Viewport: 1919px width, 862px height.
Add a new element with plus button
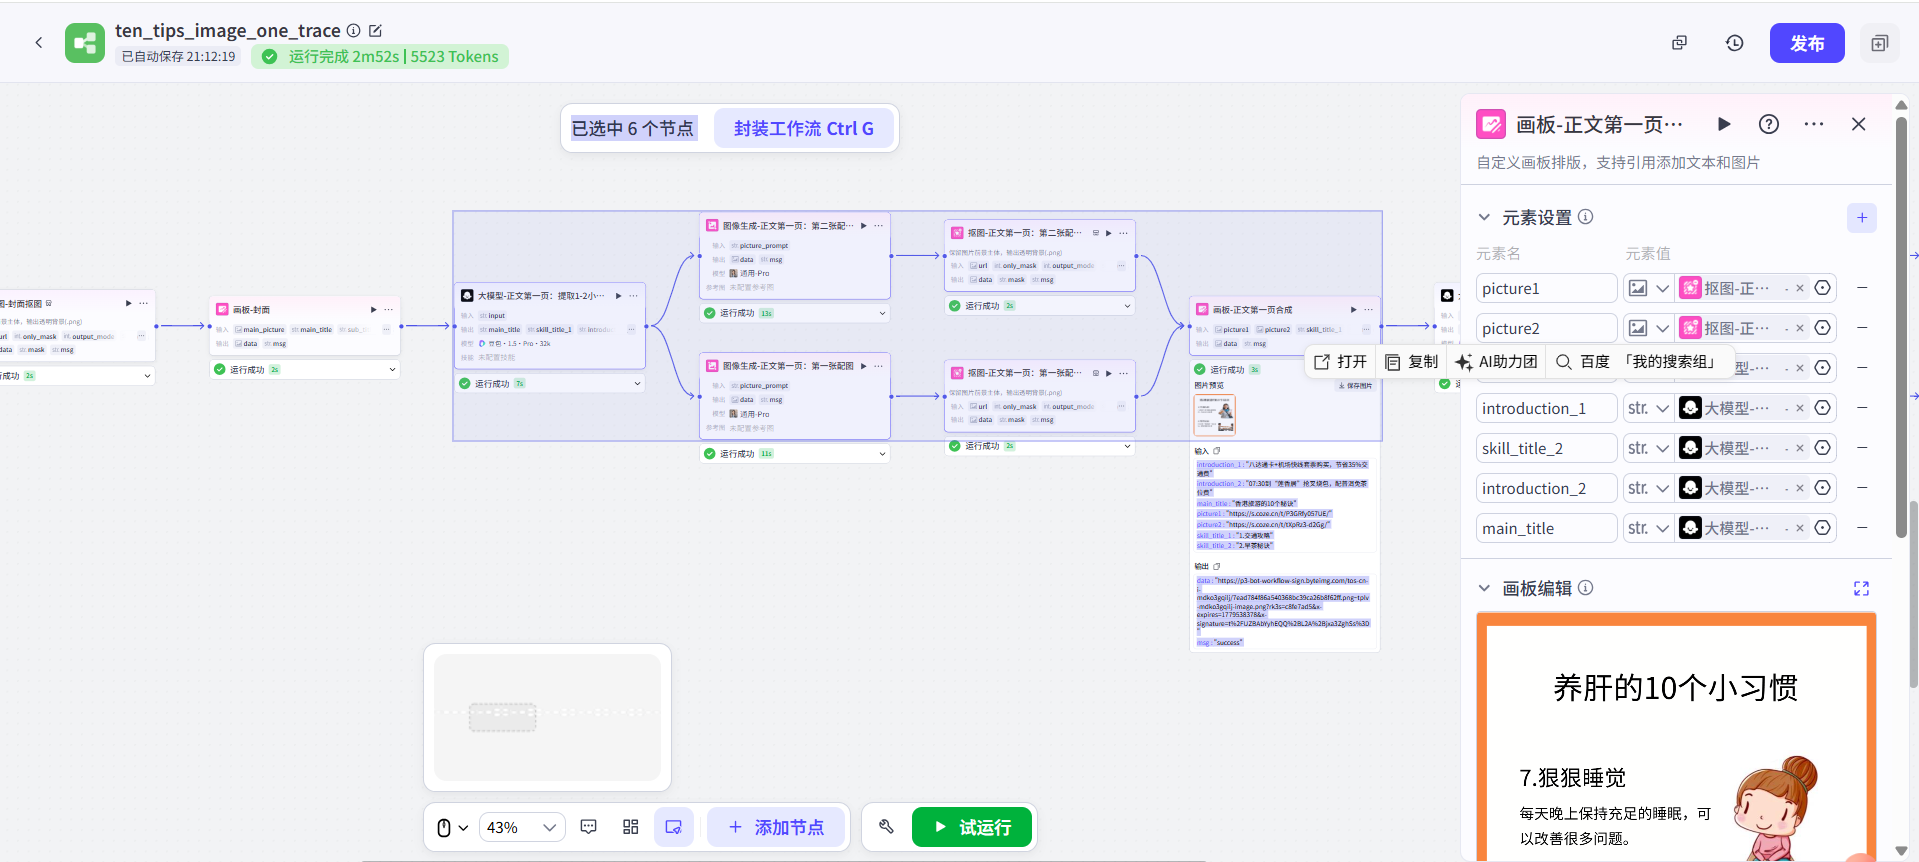(1862, 218)
